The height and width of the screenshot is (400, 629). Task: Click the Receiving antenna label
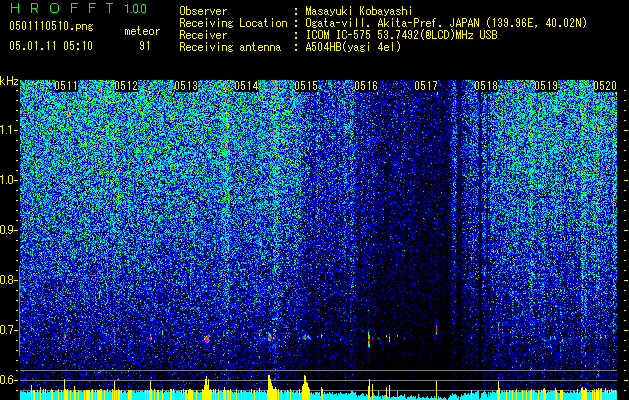[x=230, y=47]
